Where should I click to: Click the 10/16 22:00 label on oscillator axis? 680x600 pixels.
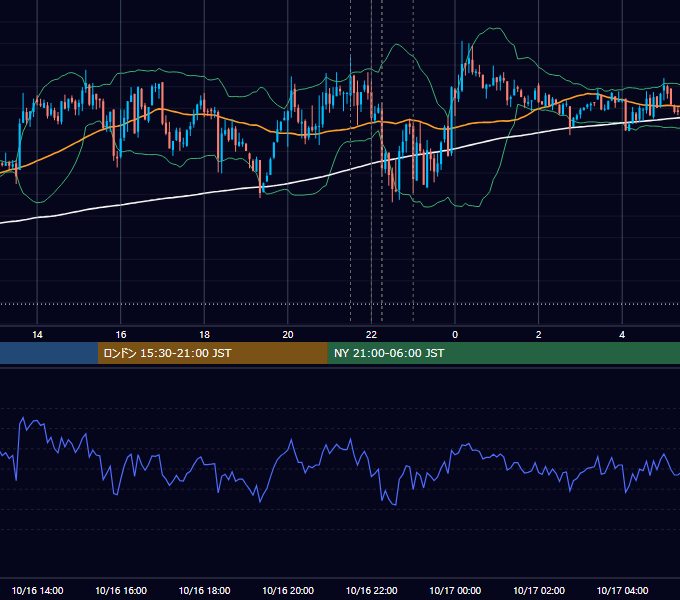371,590
